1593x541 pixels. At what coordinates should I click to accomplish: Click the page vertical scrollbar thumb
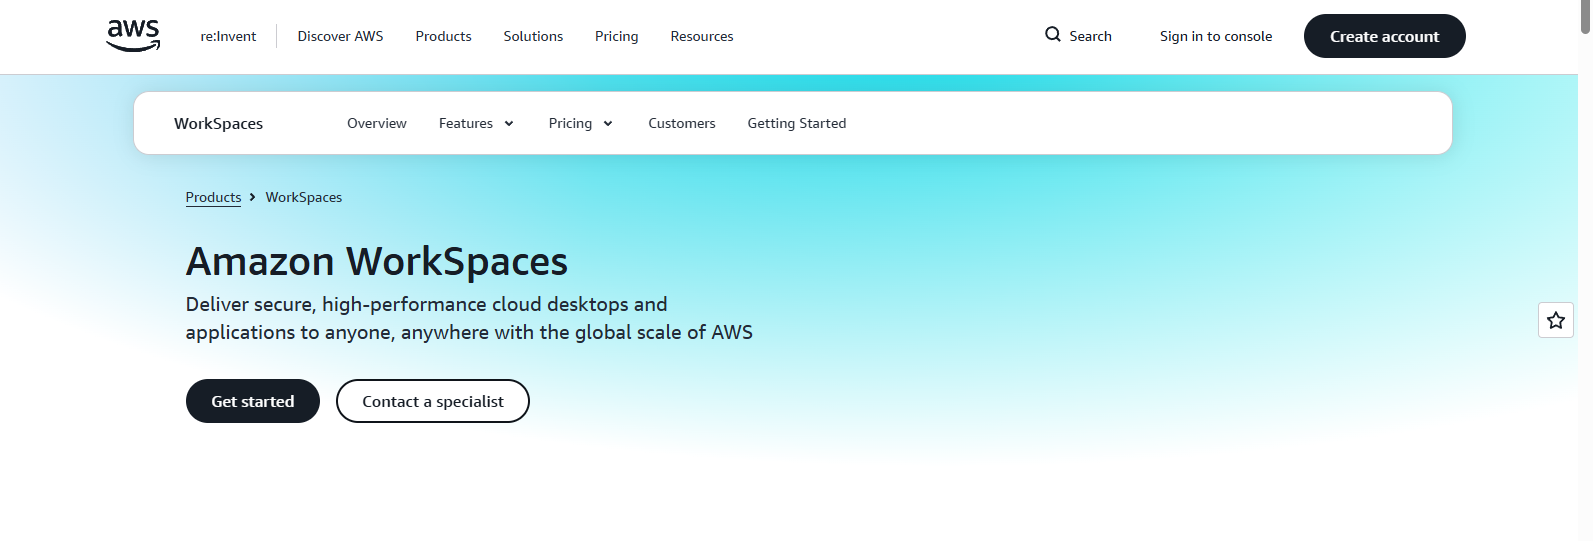point(1585,17)
